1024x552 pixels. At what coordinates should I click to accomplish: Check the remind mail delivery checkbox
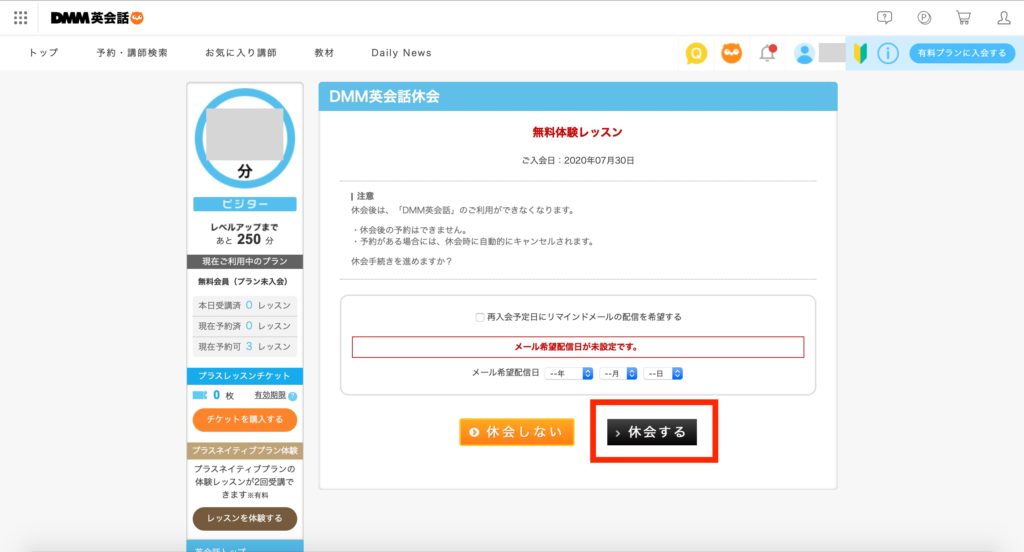[480, 317]
